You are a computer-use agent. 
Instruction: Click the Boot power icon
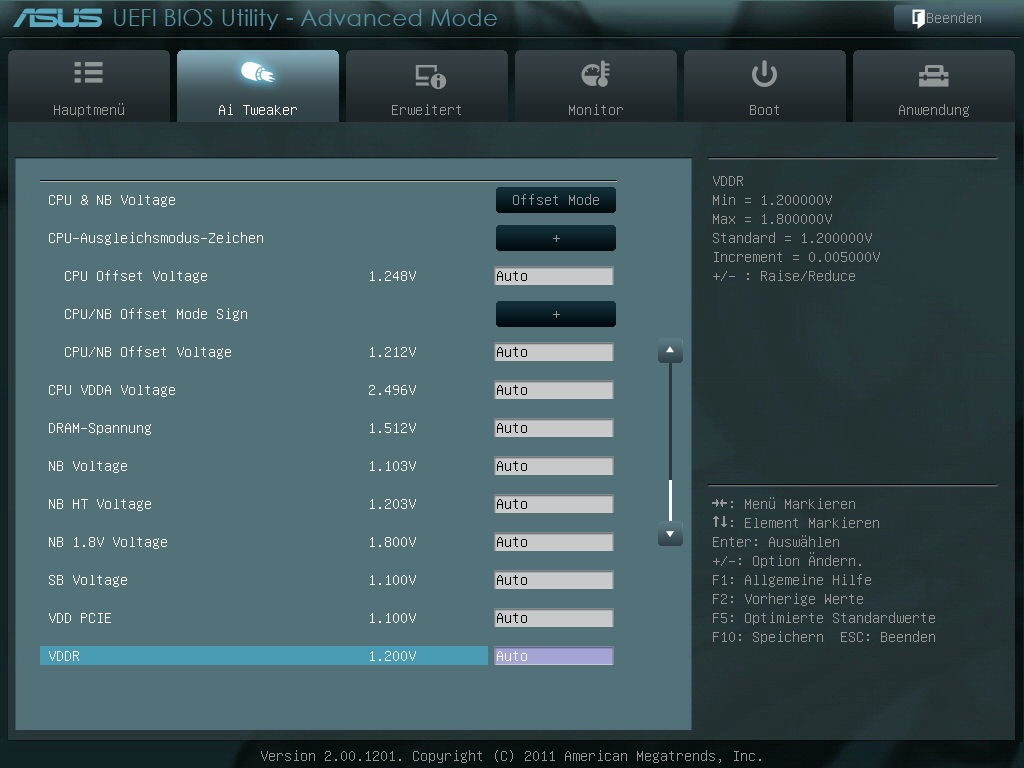point(764,74)
